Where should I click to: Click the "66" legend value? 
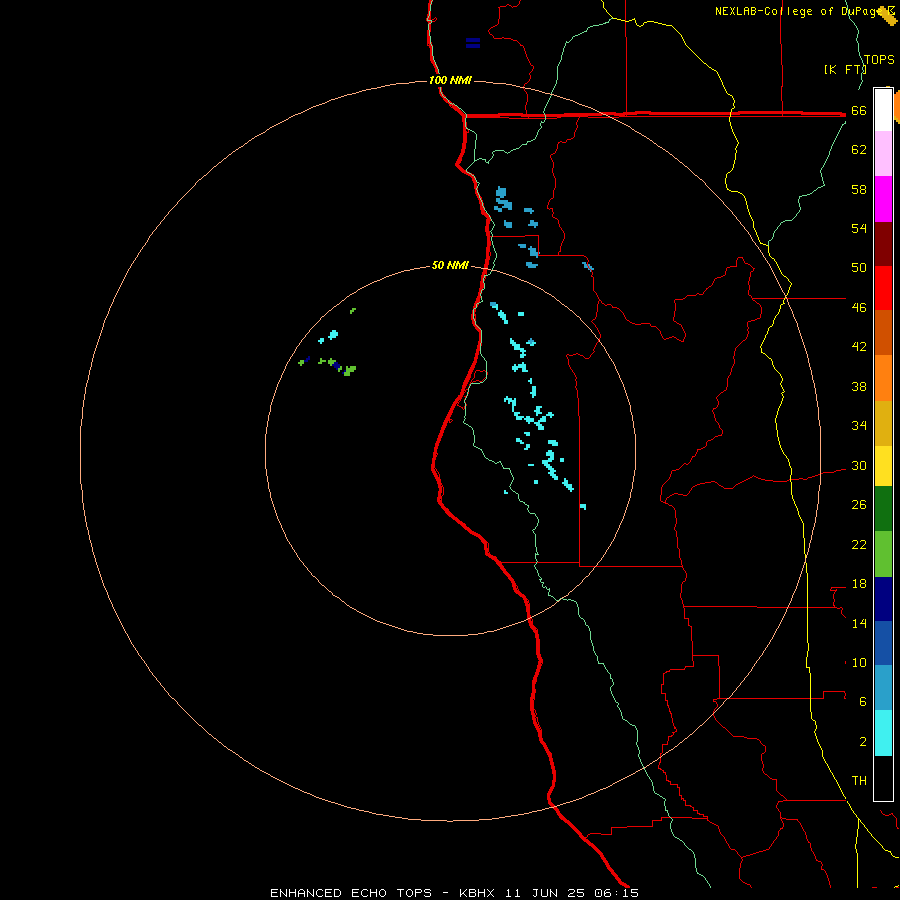859,110
